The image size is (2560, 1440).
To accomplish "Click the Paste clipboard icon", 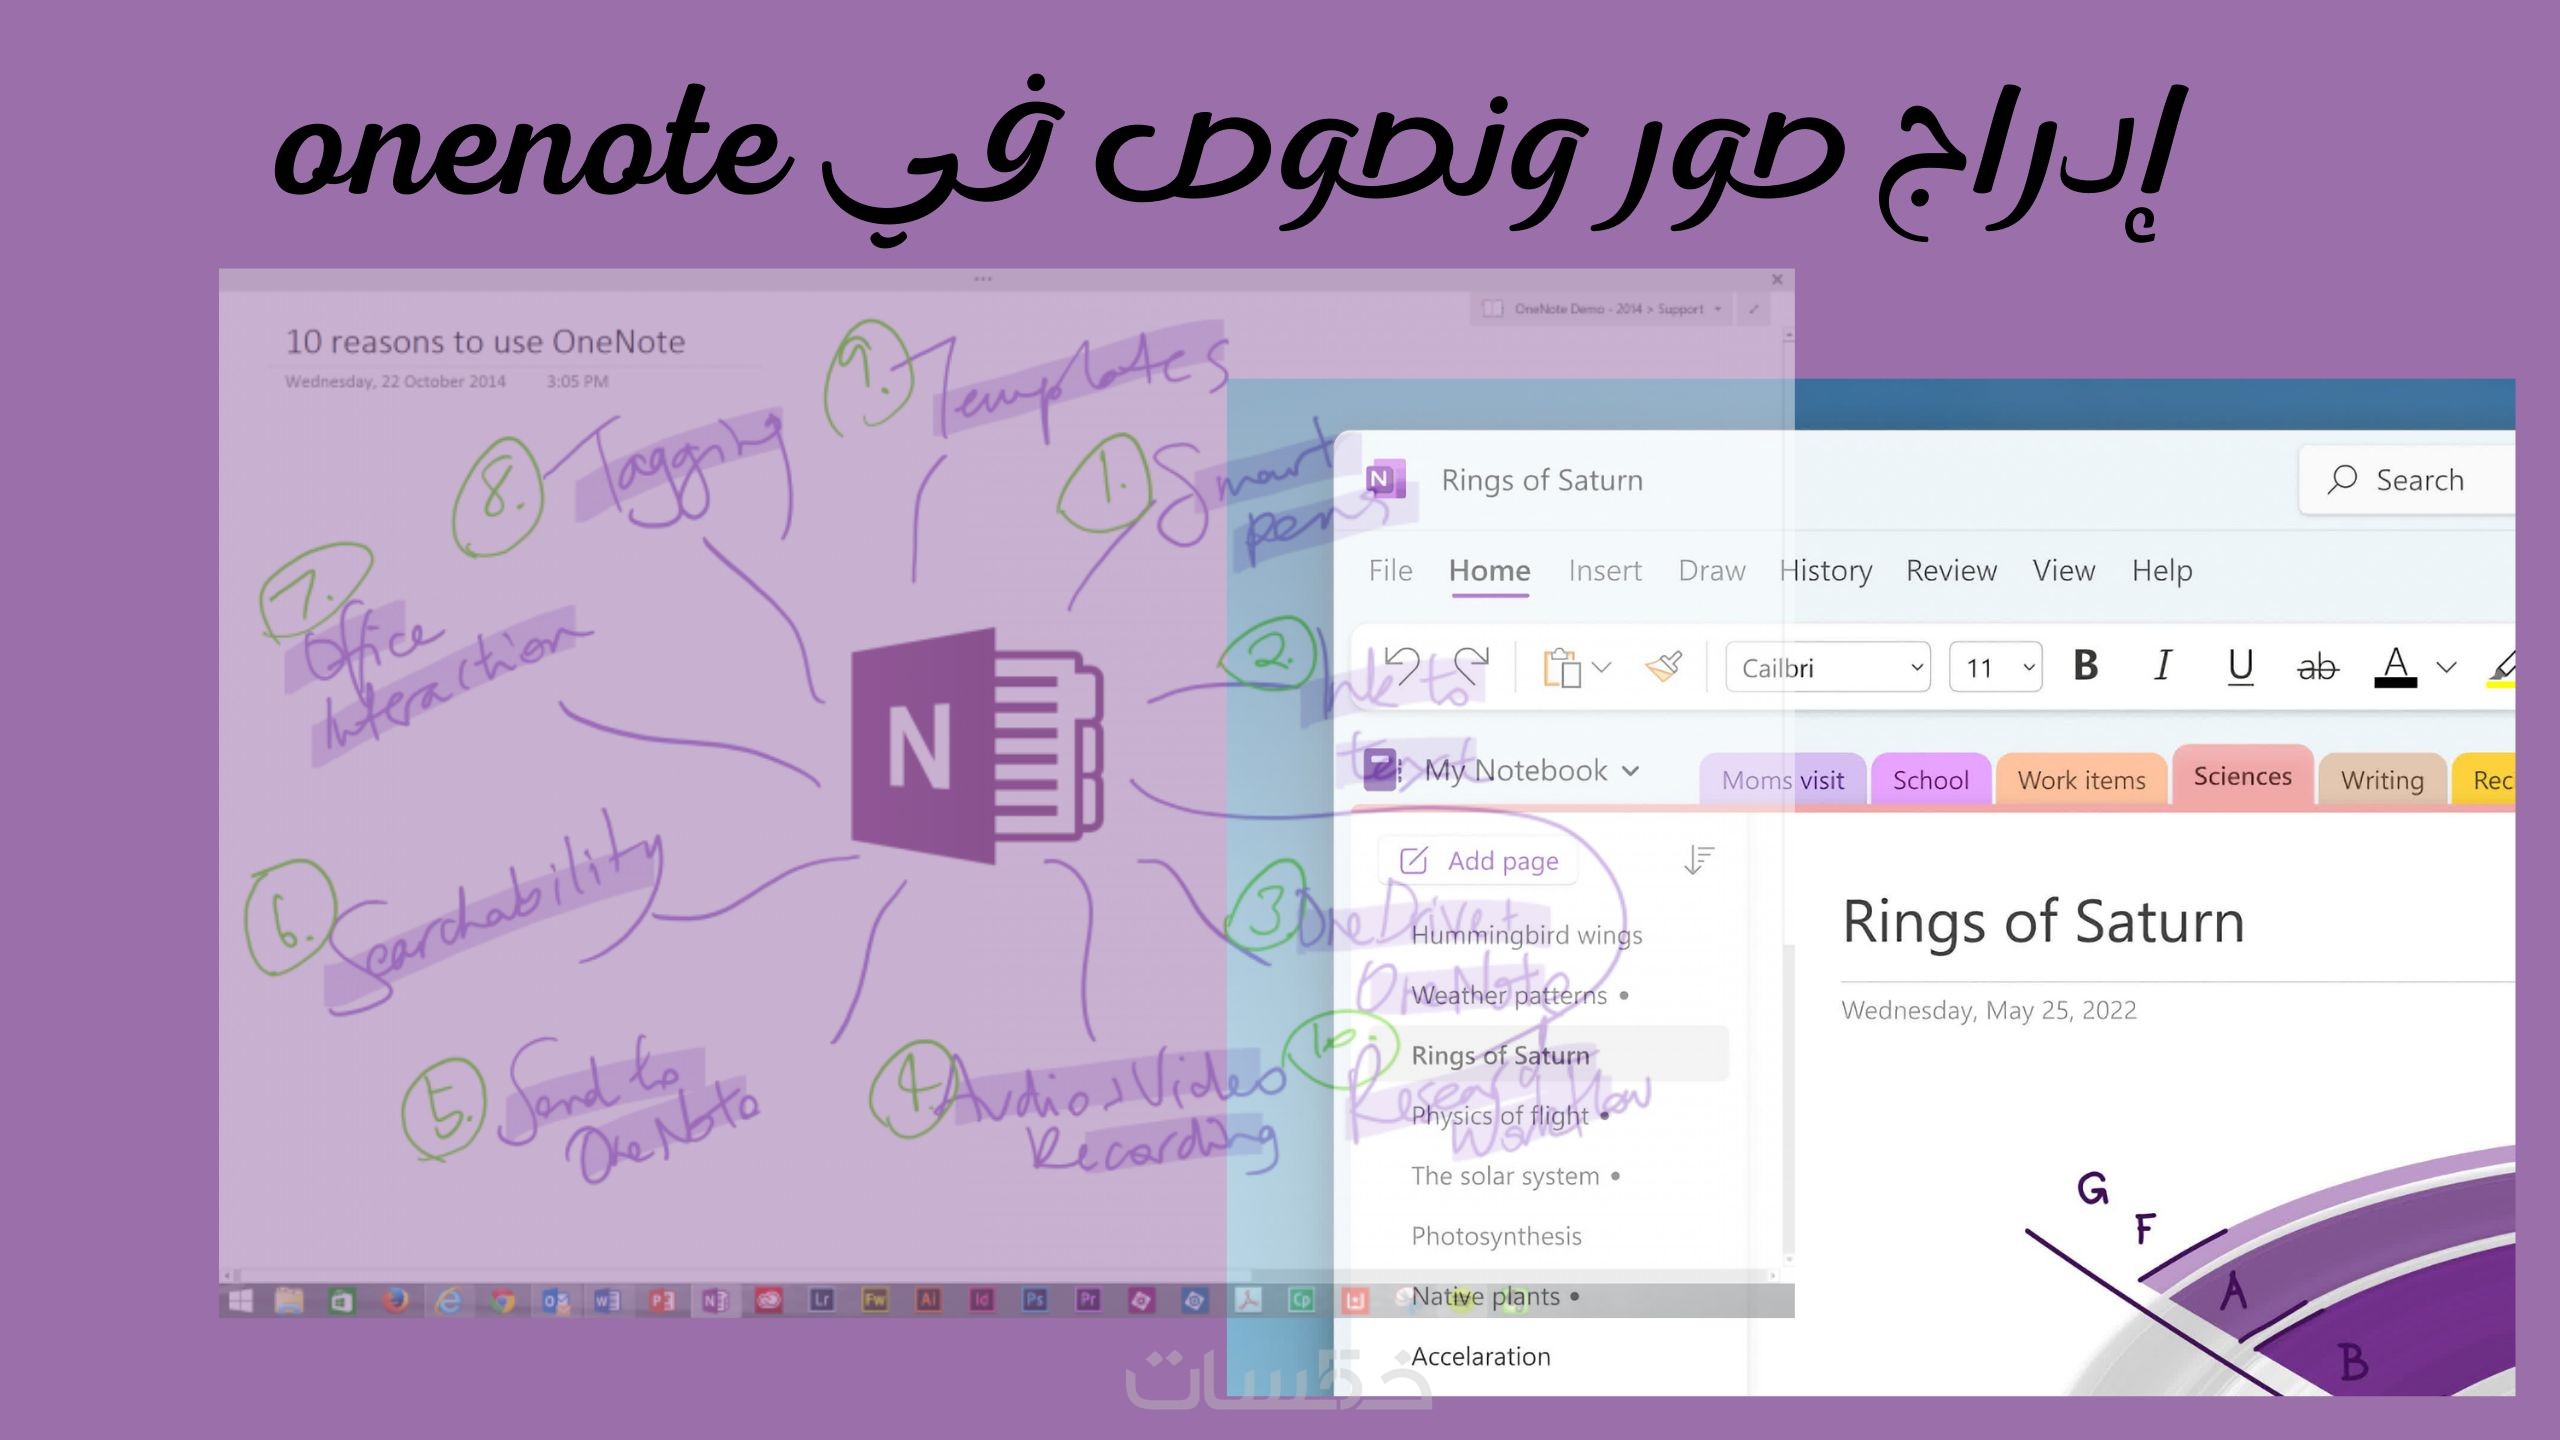I will pyautogui.click(x=1562, y=668).
